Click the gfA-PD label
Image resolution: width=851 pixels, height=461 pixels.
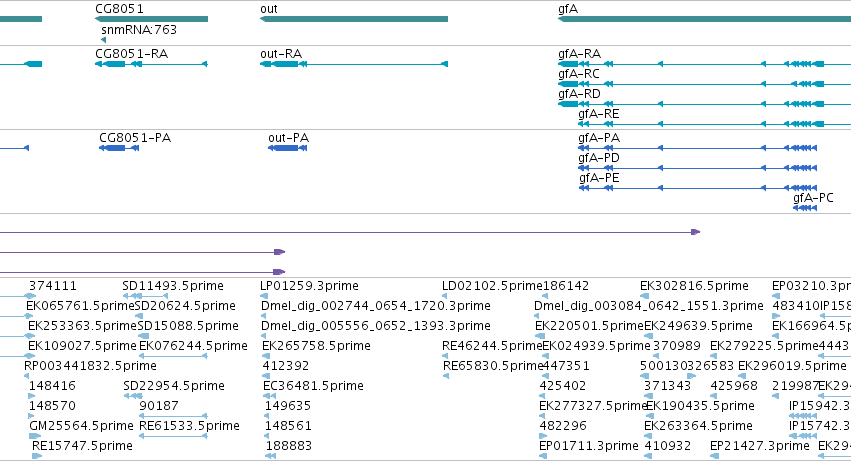click(599, 158)
